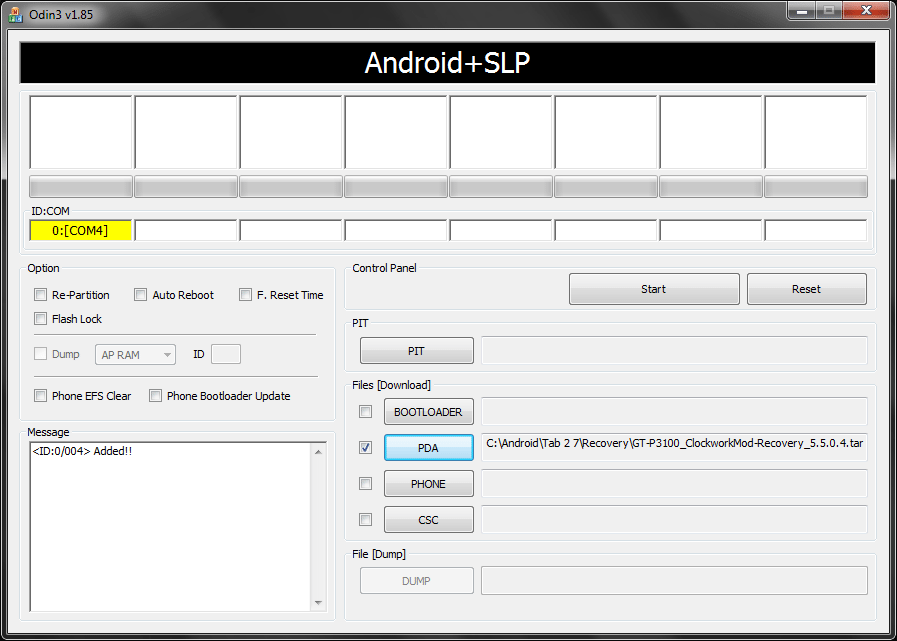This screenshot has height=641, width=897.
Task: Click the Reset button
Action: [807, 289]
